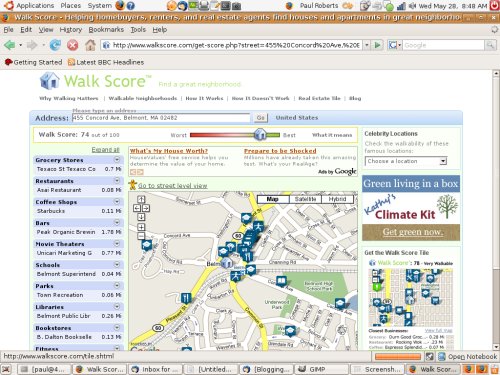This screenshot has height=375, width=500.
Task: Open the URL history dropdown arrow
Action: click(367, 45)
